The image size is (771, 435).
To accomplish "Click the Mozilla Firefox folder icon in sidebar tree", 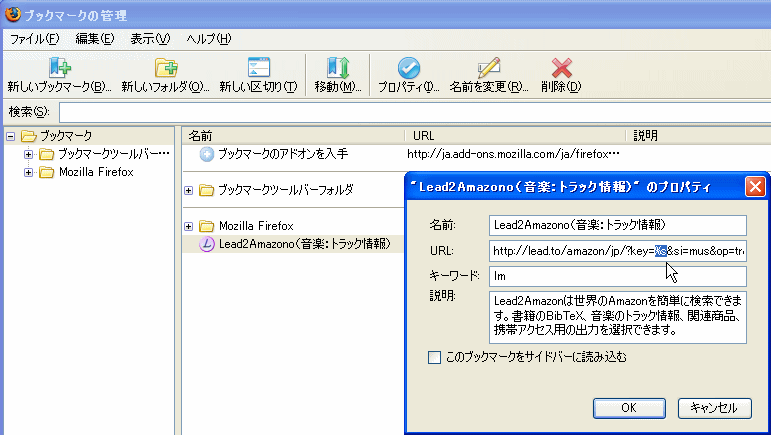I will [47, 172].
